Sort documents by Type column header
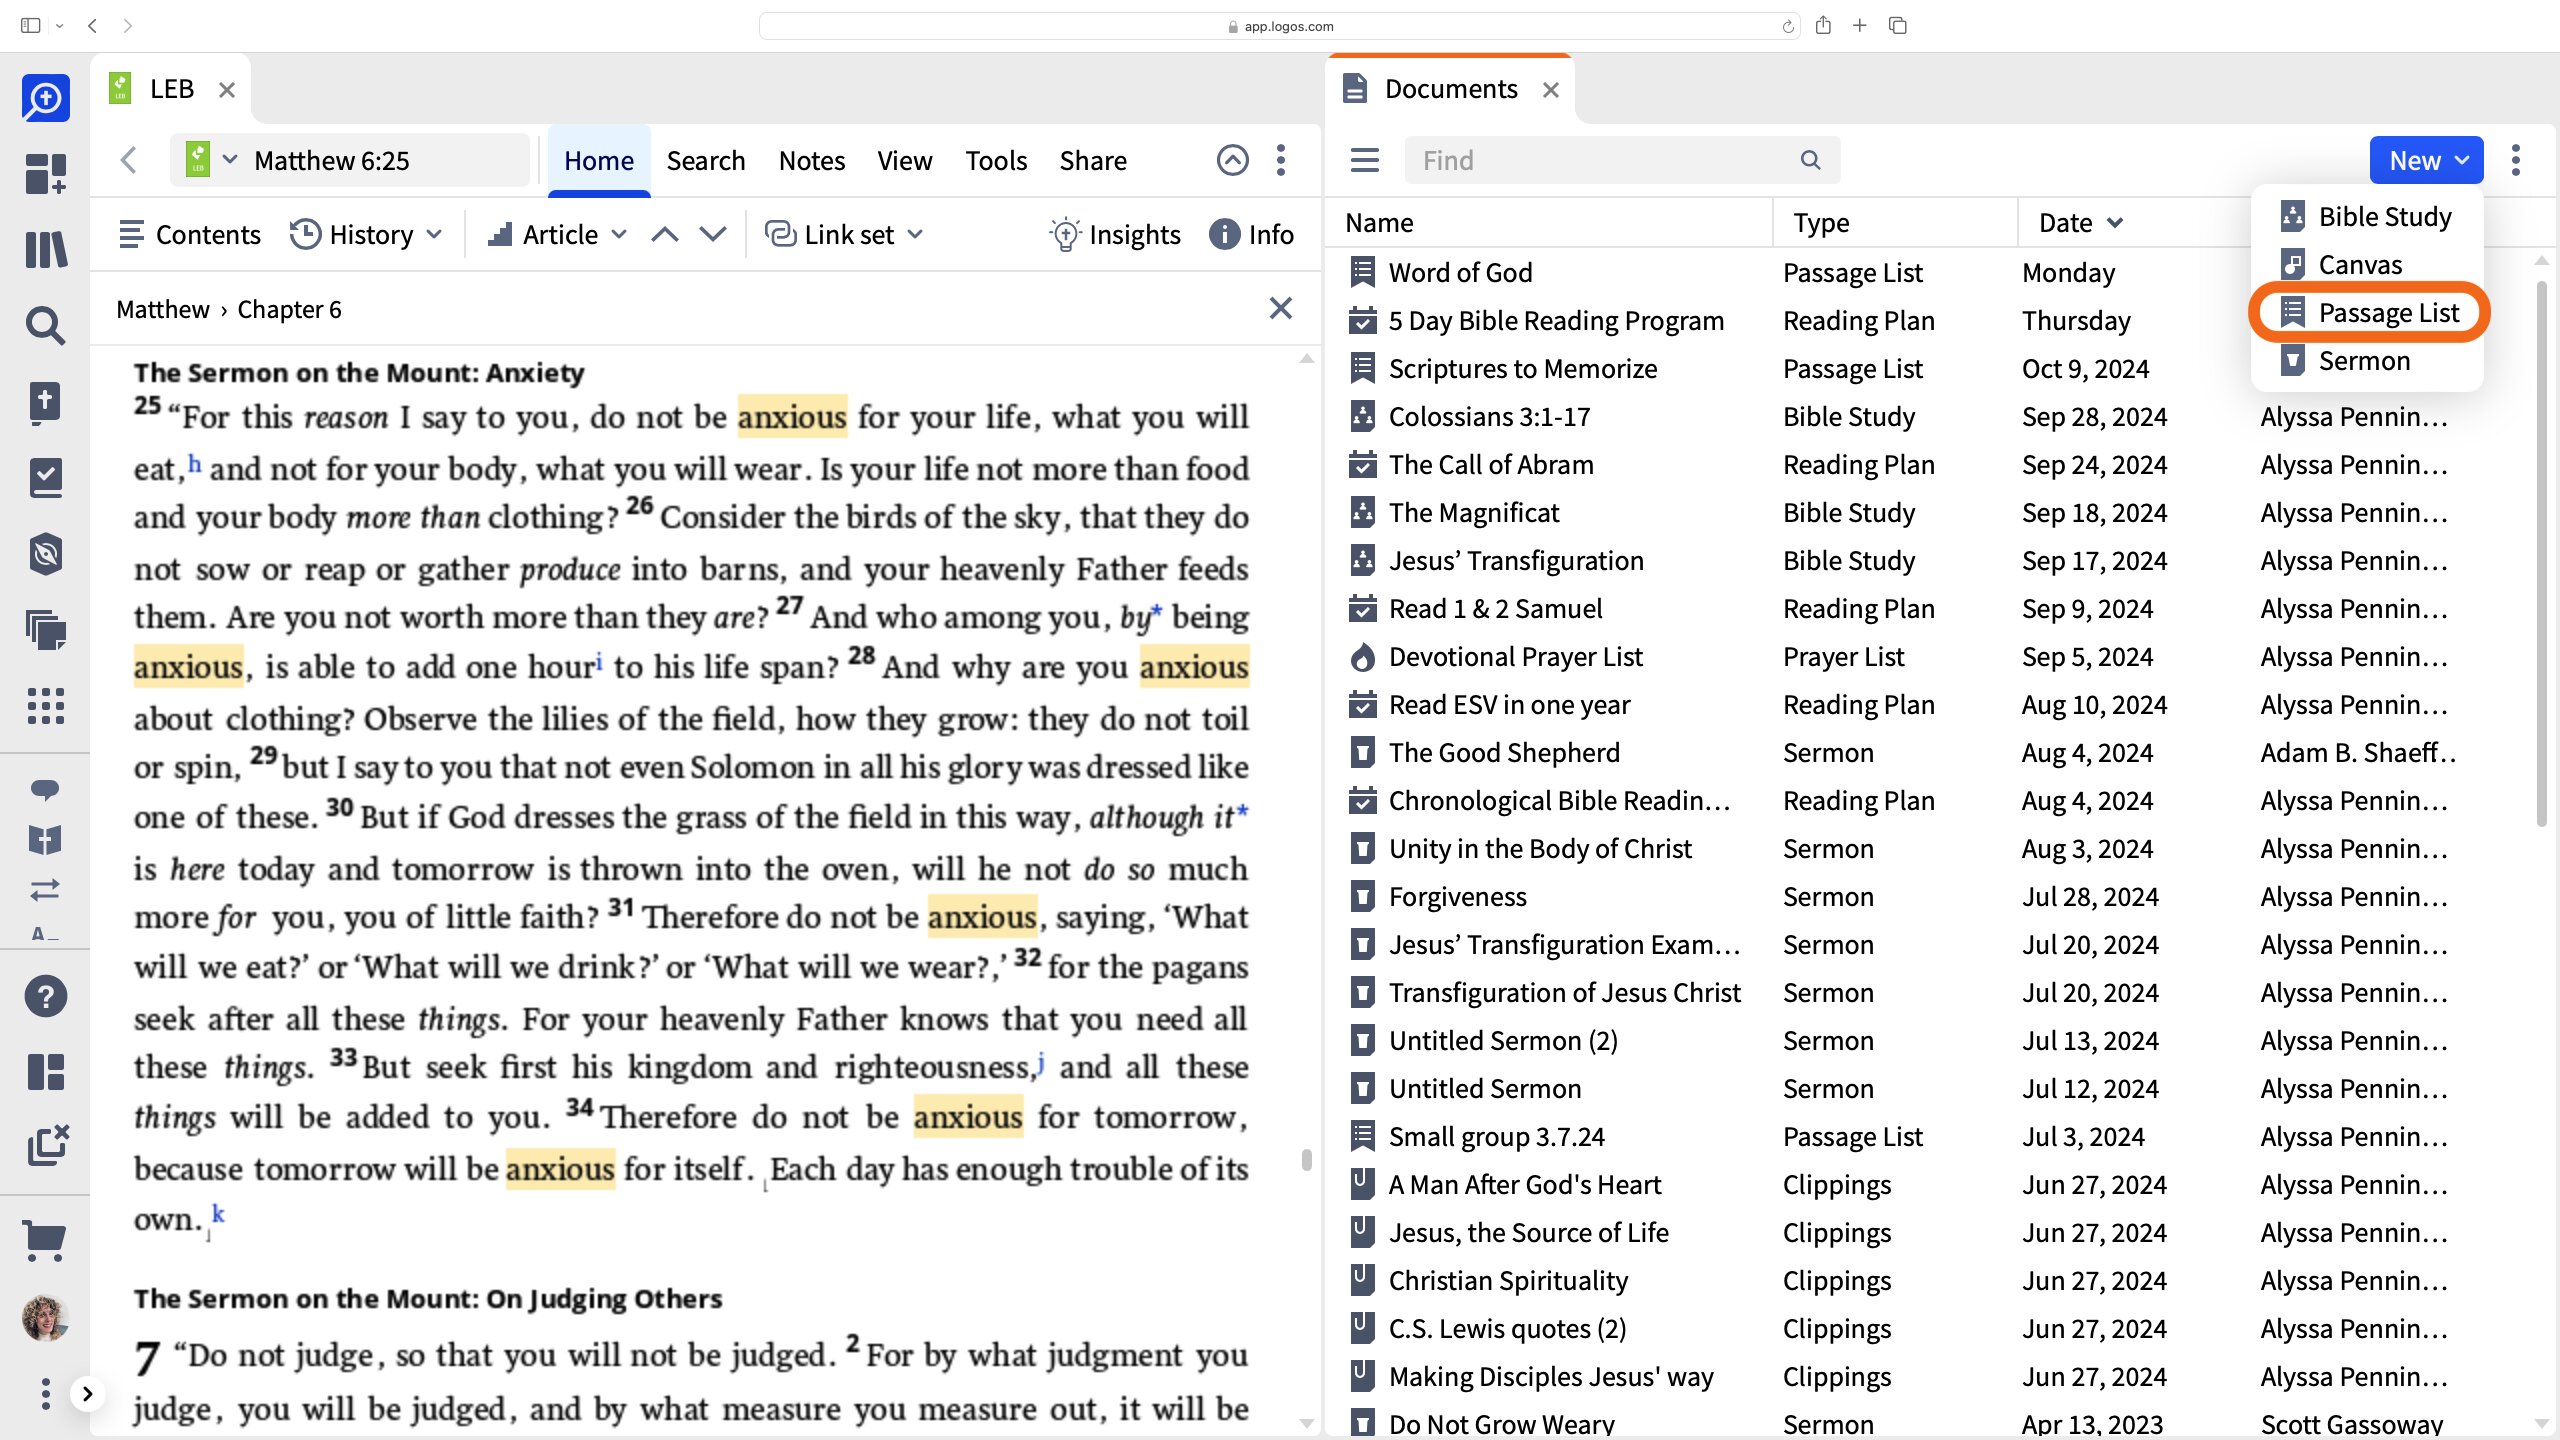This screenshot has width=2560, height=1440. [x=1821, y=222]
